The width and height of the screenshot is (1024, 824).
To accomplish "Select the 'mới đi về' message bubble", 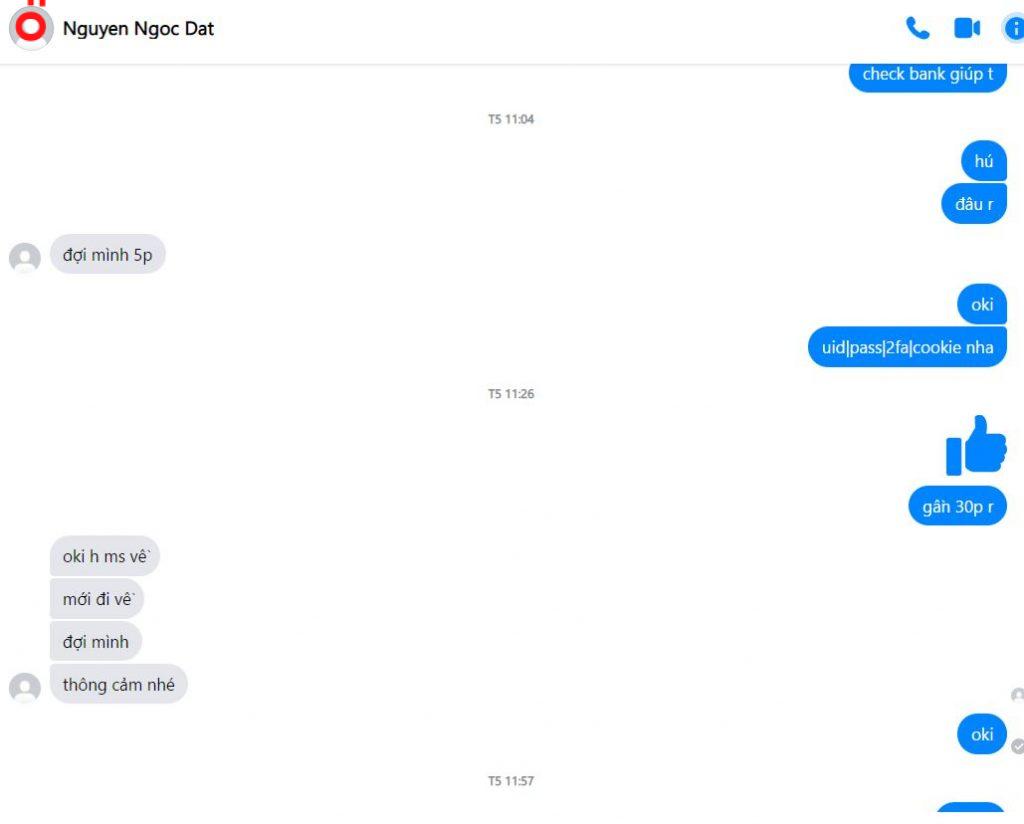I will 97,599.
